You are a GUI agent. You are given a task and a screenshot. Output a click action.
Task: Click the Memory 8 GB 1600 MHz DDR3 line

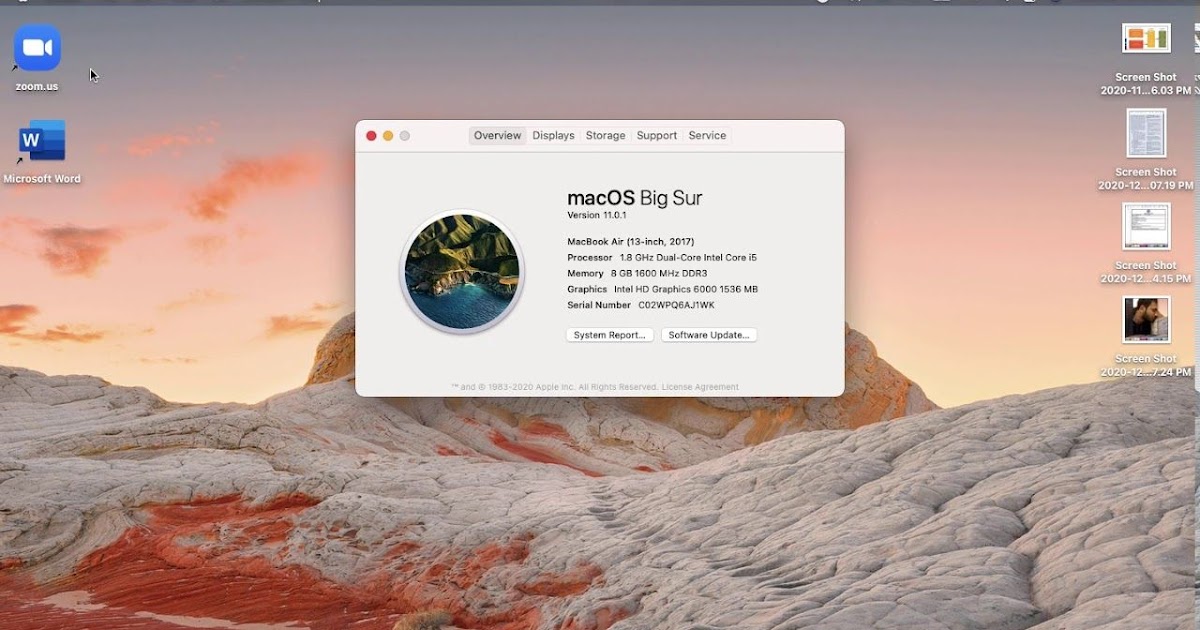coord(637,273)
